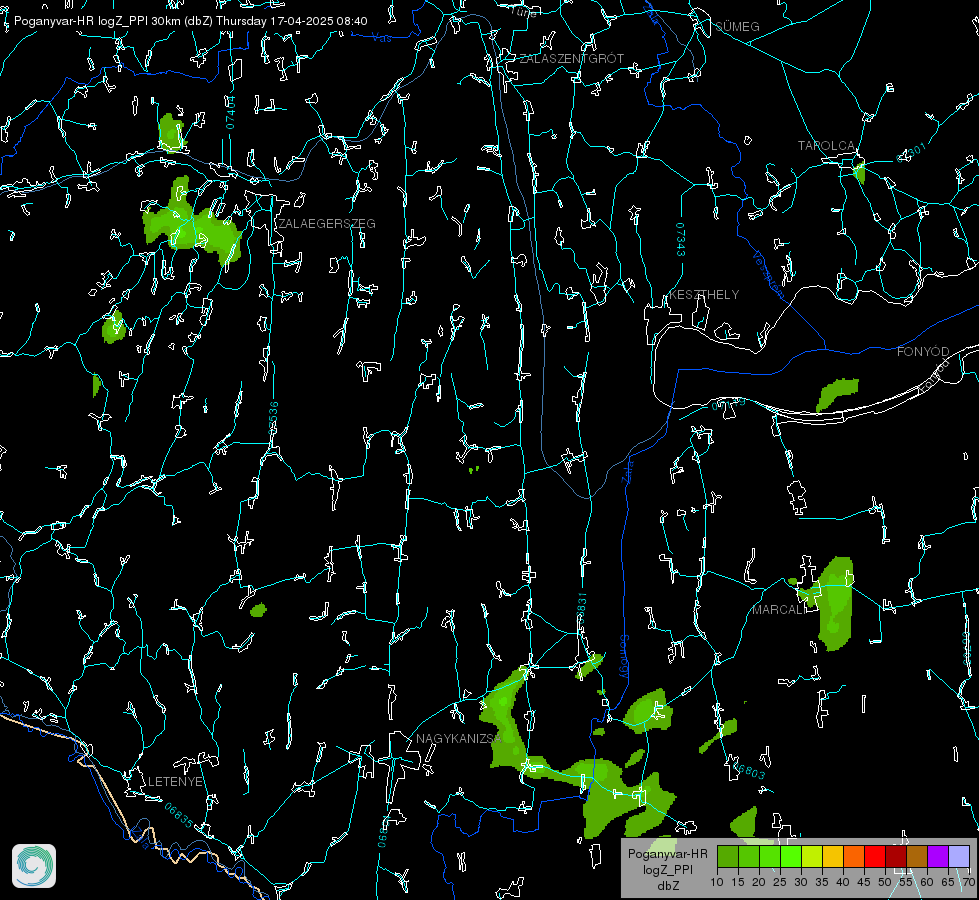Click the swirl weather logo icon
The height and width of the screenshot is (900, 979).
(x=34, y=866)
